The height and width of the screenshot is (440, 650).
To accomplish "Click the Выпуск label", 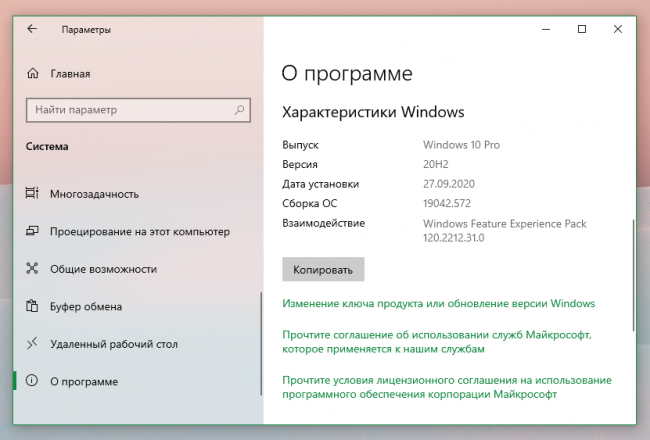I will pyautogui.click(x=301, y=145).
